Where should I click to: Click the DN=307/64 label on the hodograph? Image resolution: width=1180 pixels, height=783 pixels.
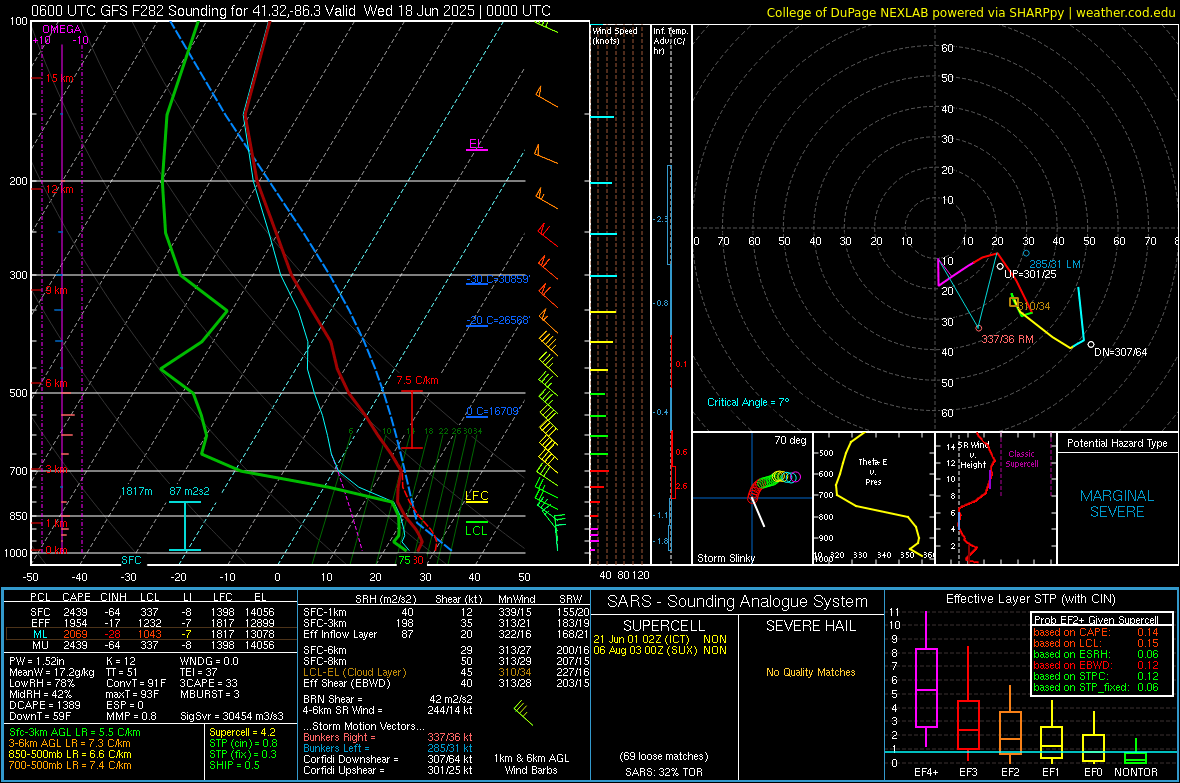click(1121, 352)
